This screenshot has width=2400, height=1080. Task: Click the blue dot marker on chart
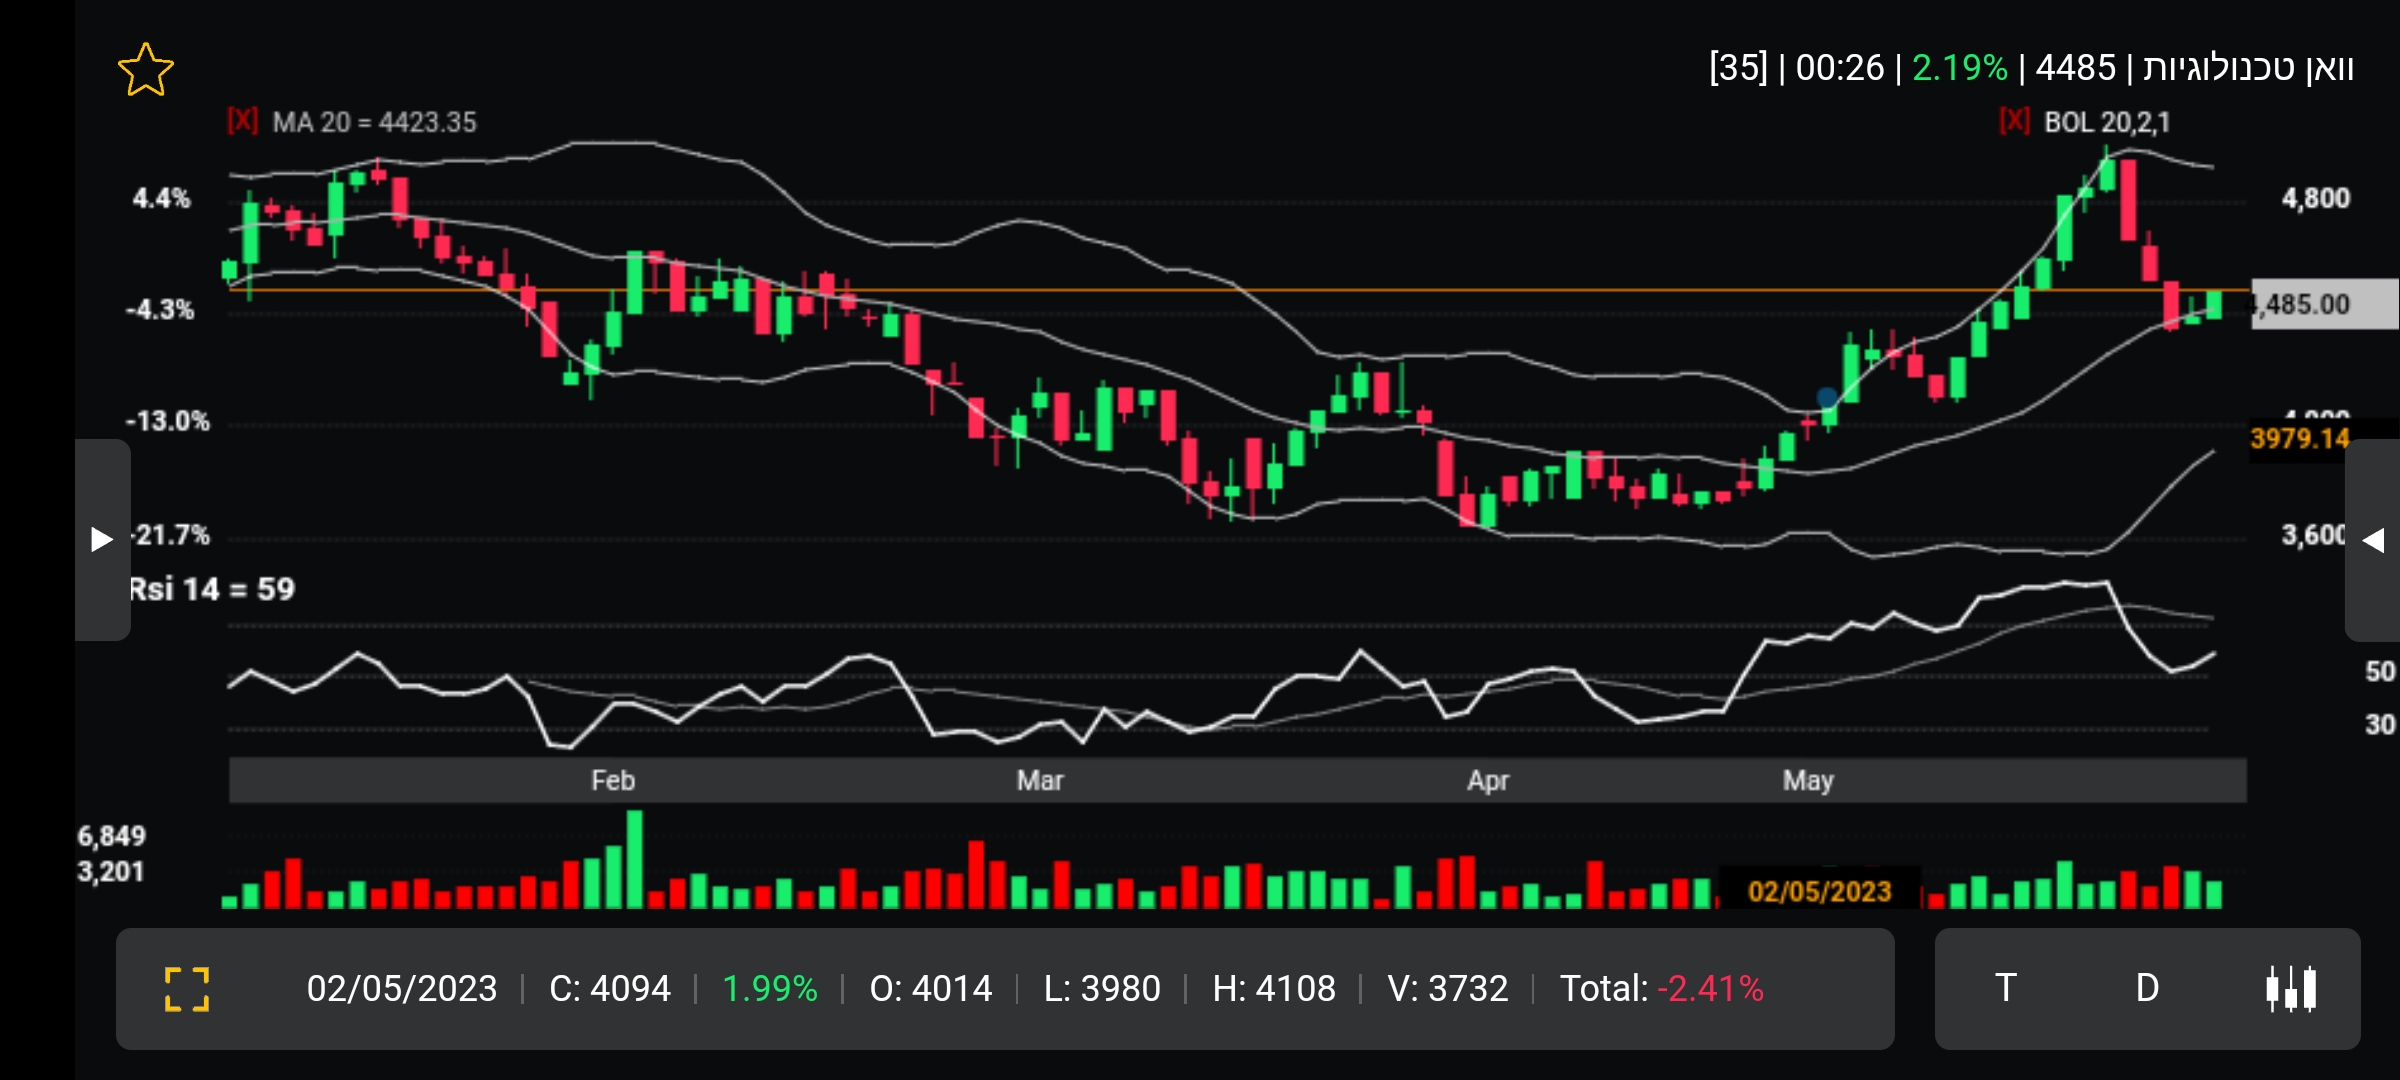click(1827, 398)
